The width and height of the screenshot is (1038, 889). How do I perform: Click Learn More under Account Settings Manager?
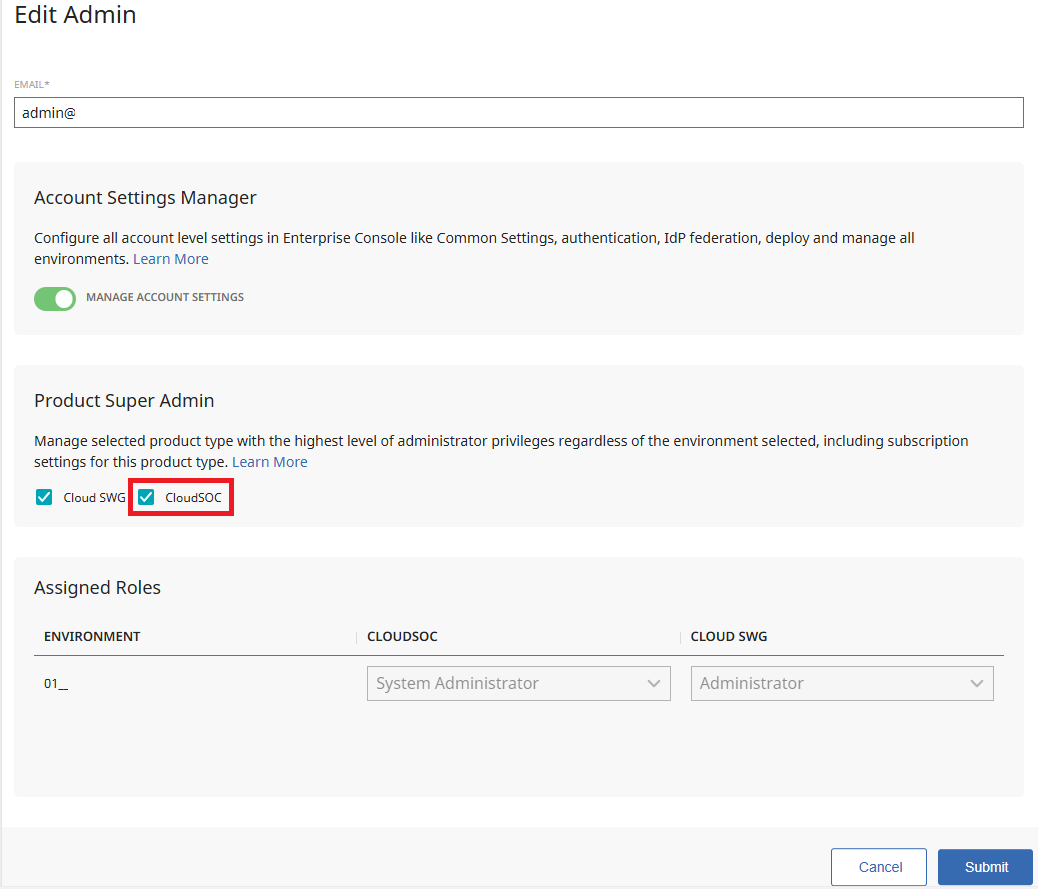click(171, 259)
